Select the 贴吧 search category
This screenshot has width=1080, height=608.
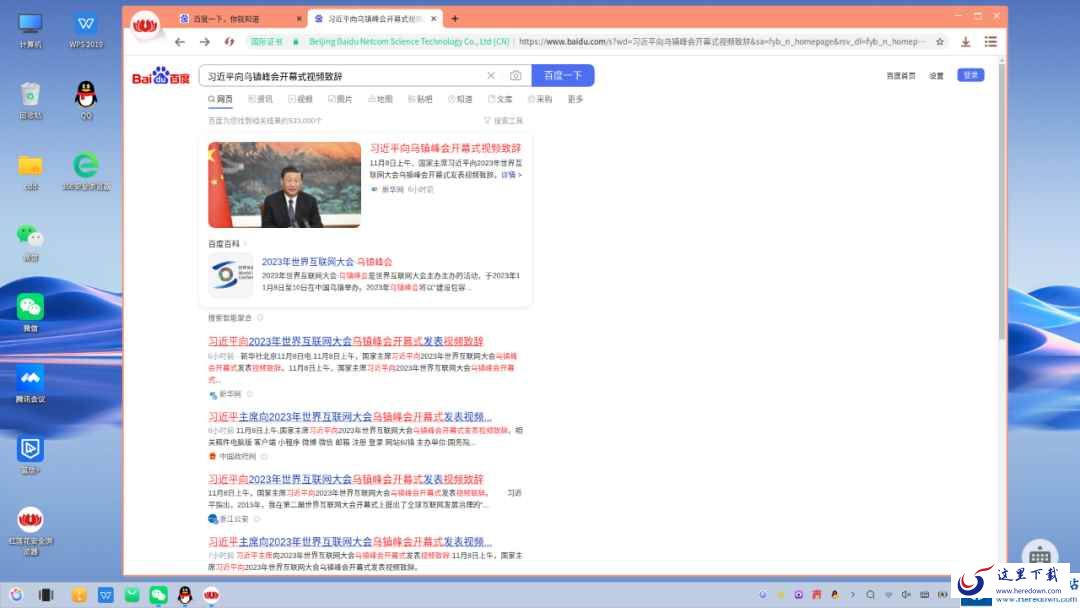[x=420, y=100]
